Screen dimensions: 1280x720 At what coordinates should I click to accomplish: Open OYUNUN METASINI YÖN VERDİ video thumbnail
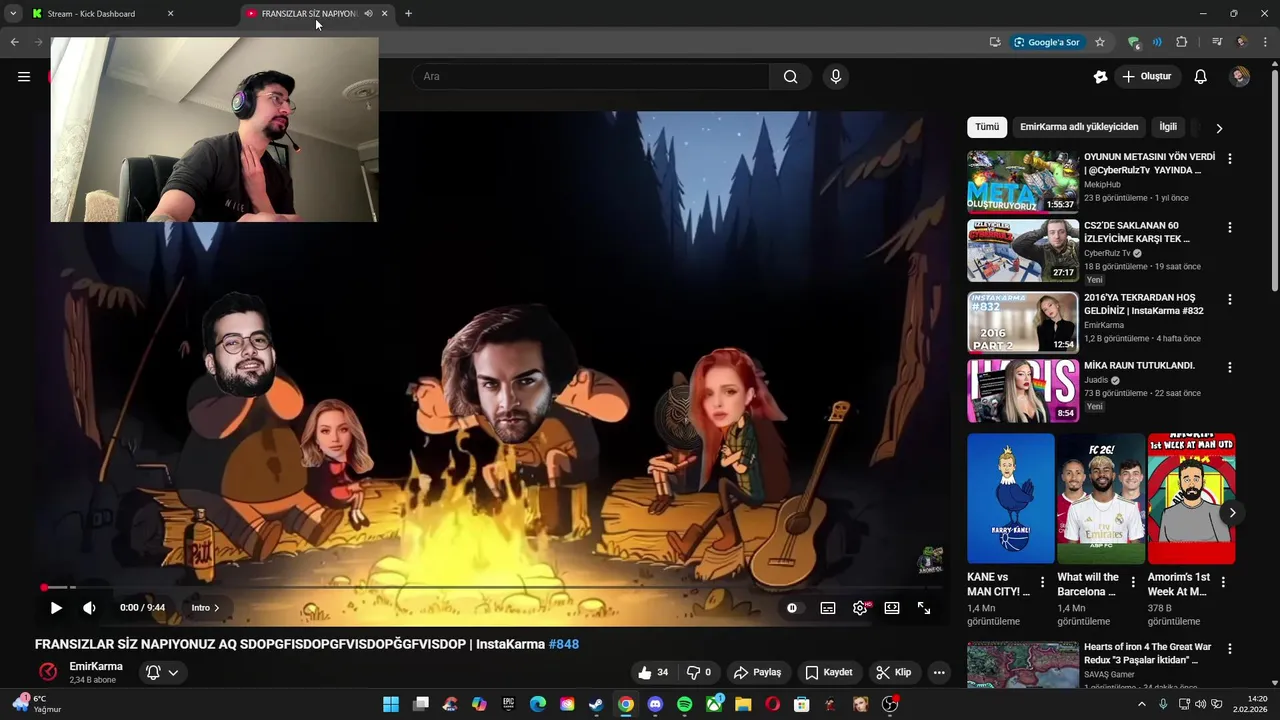(x=1022, y=181)
